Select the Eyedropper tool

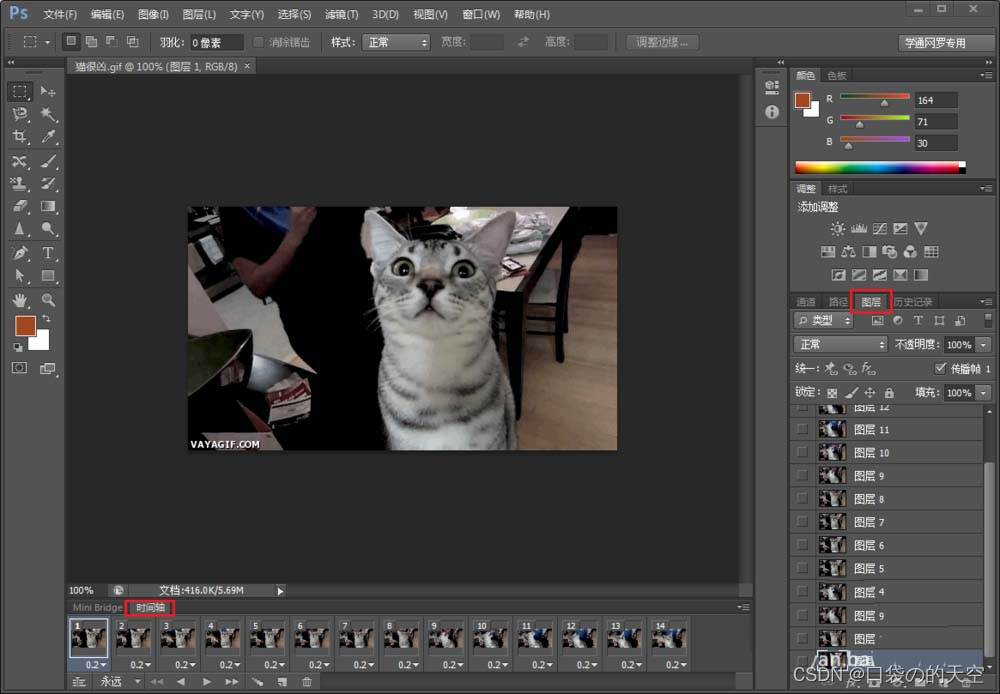(x=48, y=137)
